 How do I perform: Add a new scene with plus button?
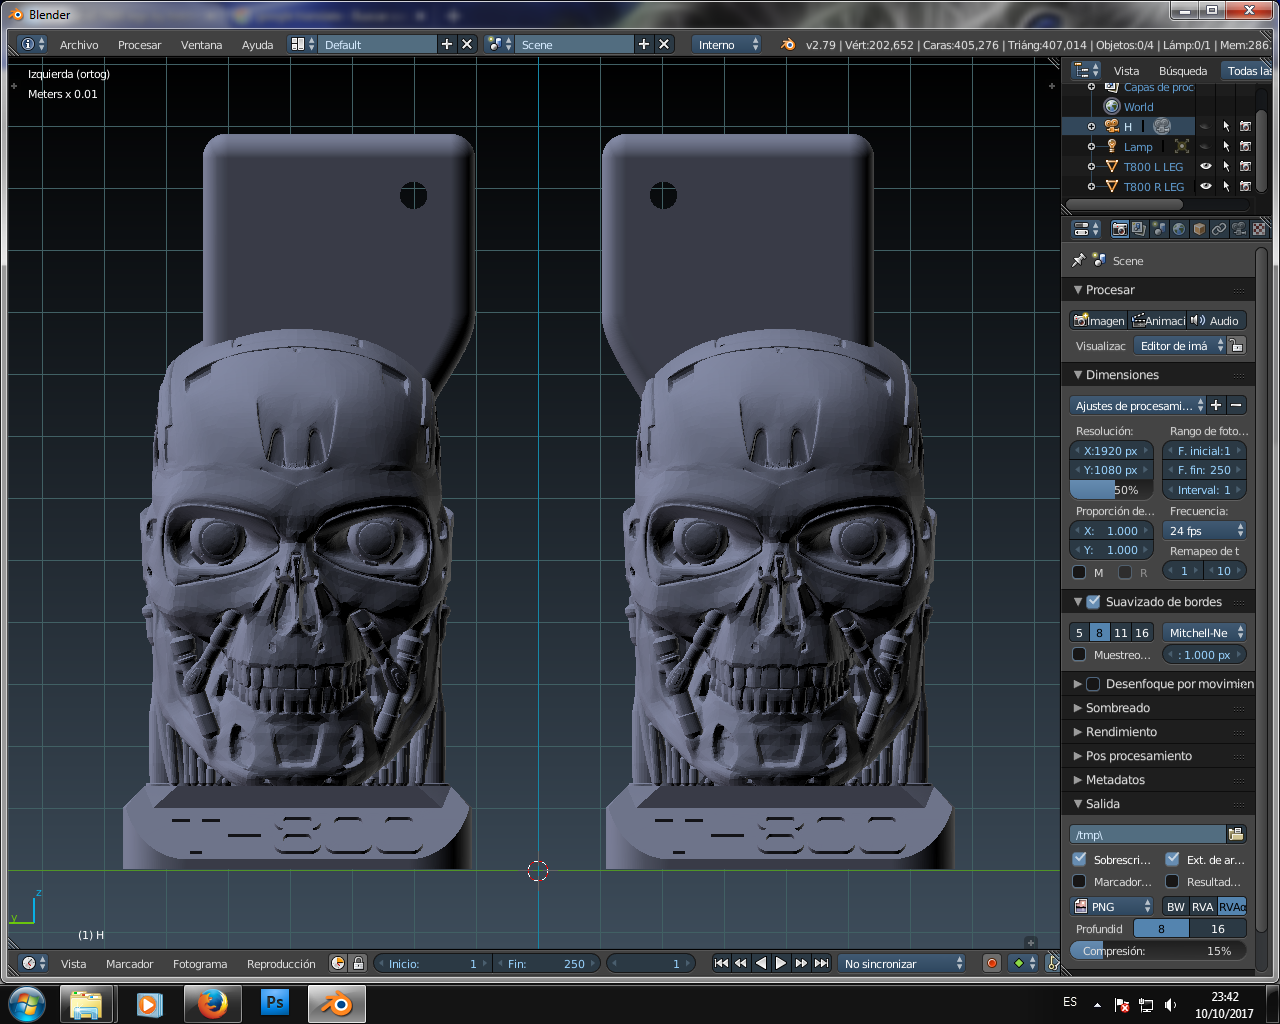point(644,44)
